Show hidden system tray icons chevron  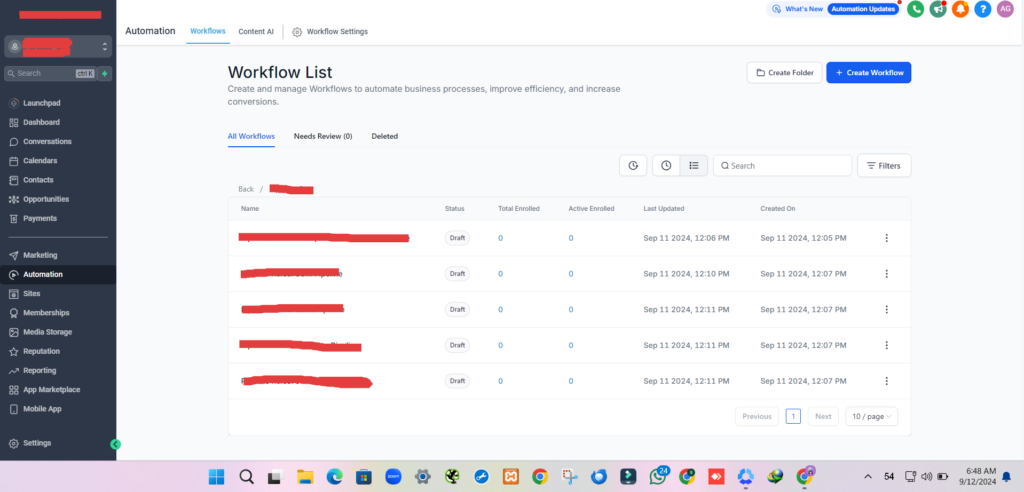click(x=868, y=476)
